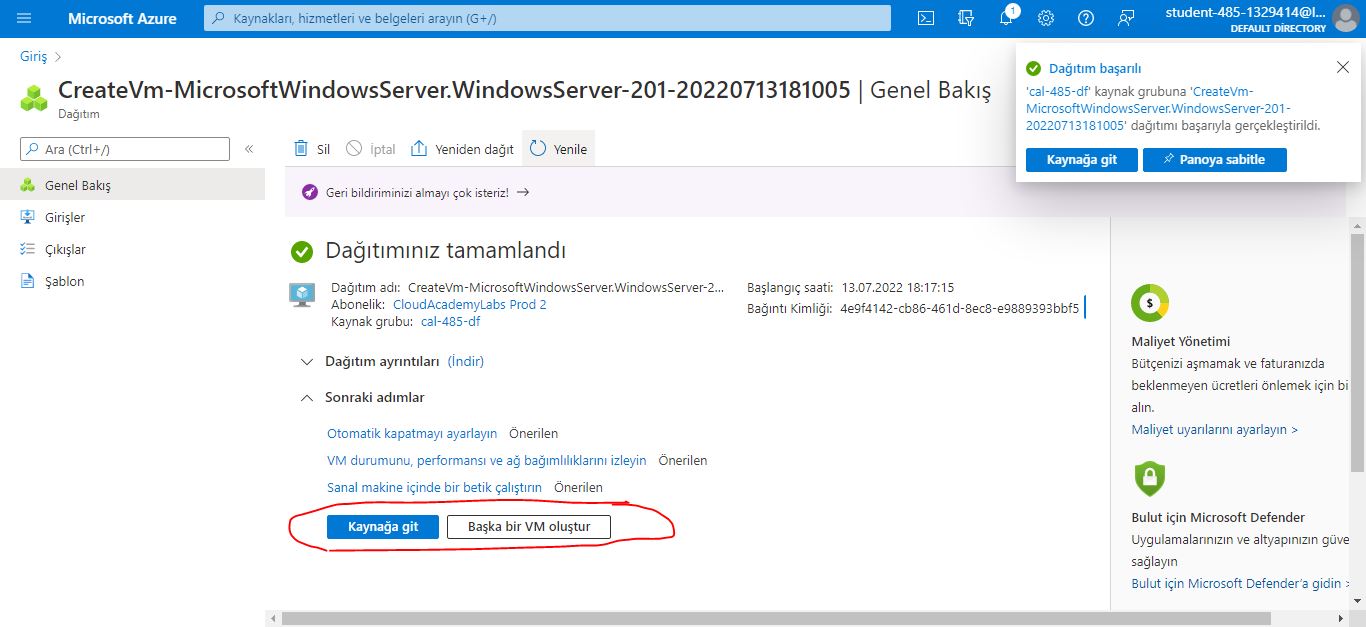Screen dimensions: 1366x627
Task: Open the Help question mark icon
Action: (x=1086, y=18)
